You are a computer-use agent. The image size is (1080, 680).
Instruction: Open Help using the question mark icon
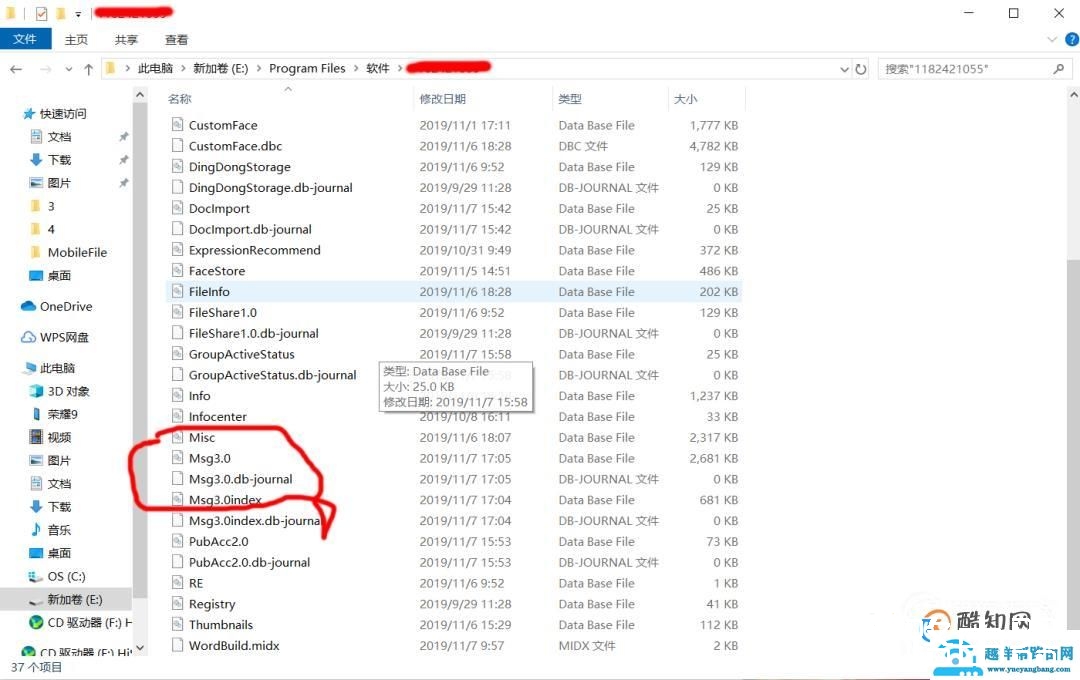pos(1067,39)
